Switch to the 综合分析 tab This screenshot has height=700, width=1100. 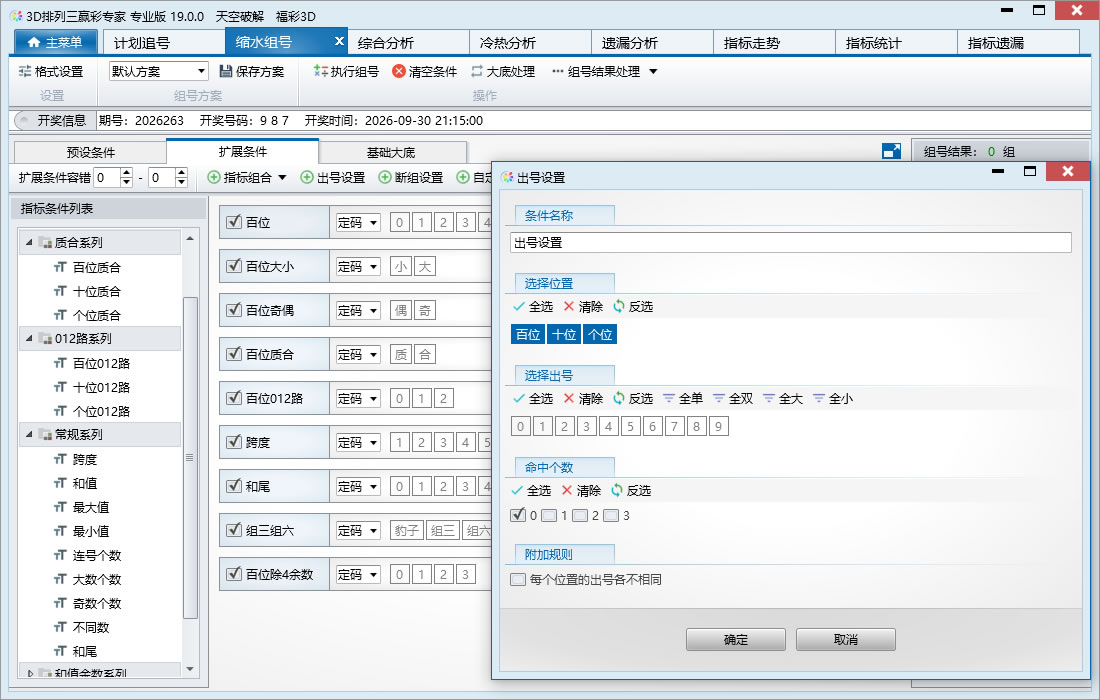408,43
